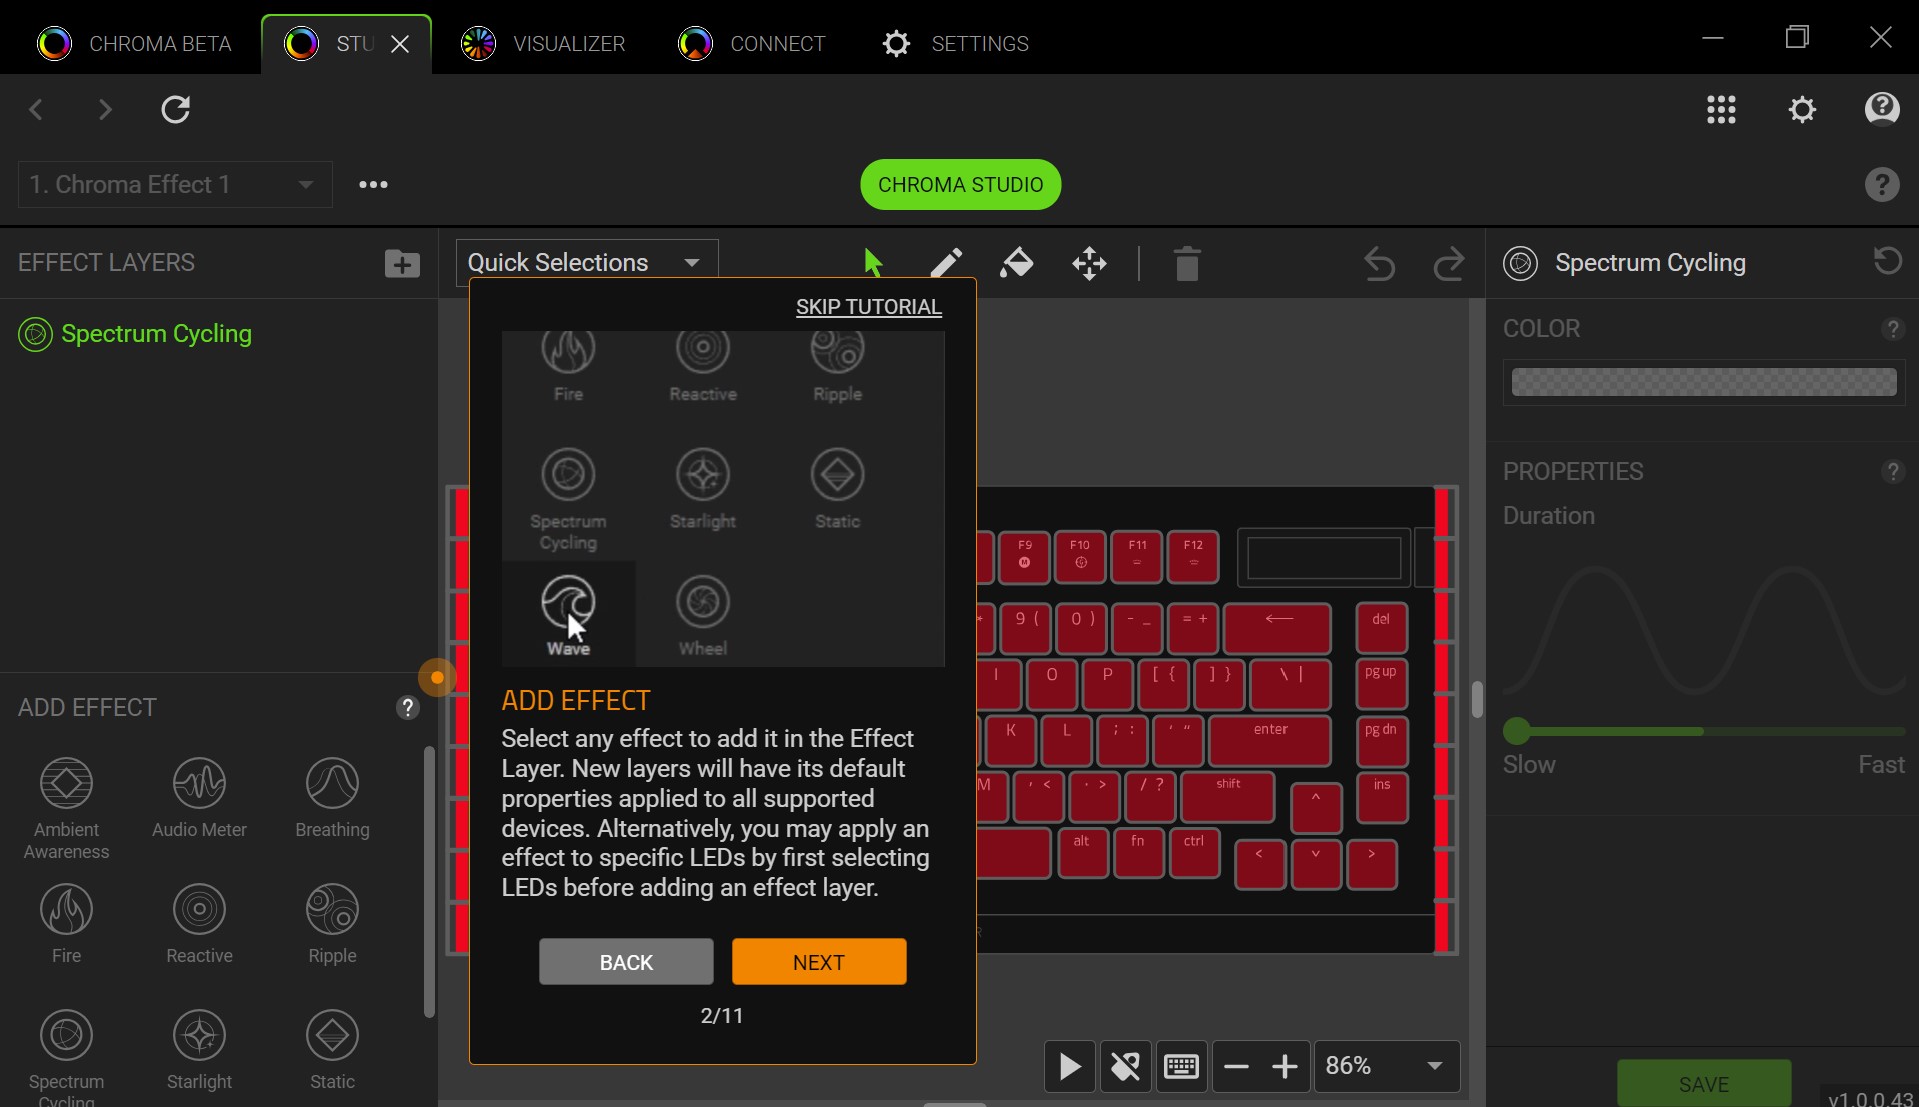Viewport: 1919px width, 1107px height.
Task: Show the keyboard device view
Action: (1181, 1066)
